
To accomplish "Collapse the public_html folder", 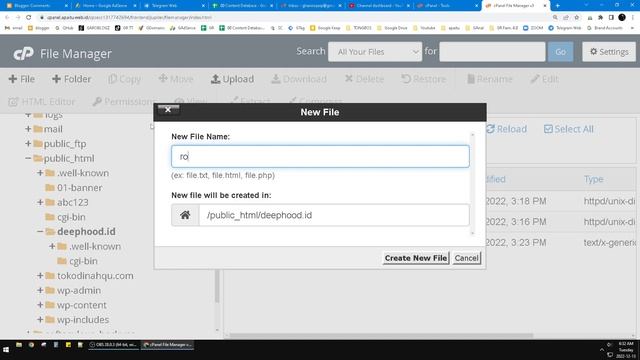I will 28,158.
